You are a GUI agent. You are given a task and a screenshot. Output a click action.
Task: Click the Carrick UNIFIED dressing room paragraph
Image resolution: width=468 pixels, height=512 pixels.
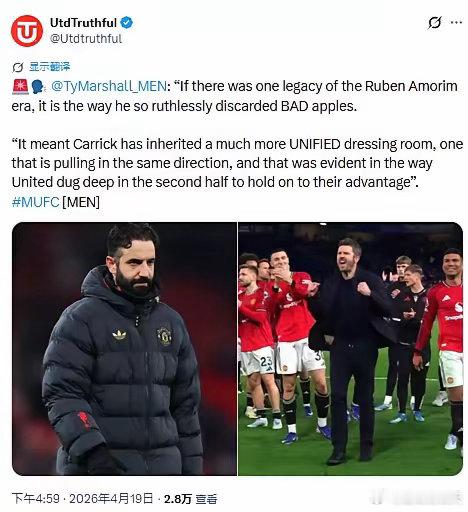(x=237, y=163)
